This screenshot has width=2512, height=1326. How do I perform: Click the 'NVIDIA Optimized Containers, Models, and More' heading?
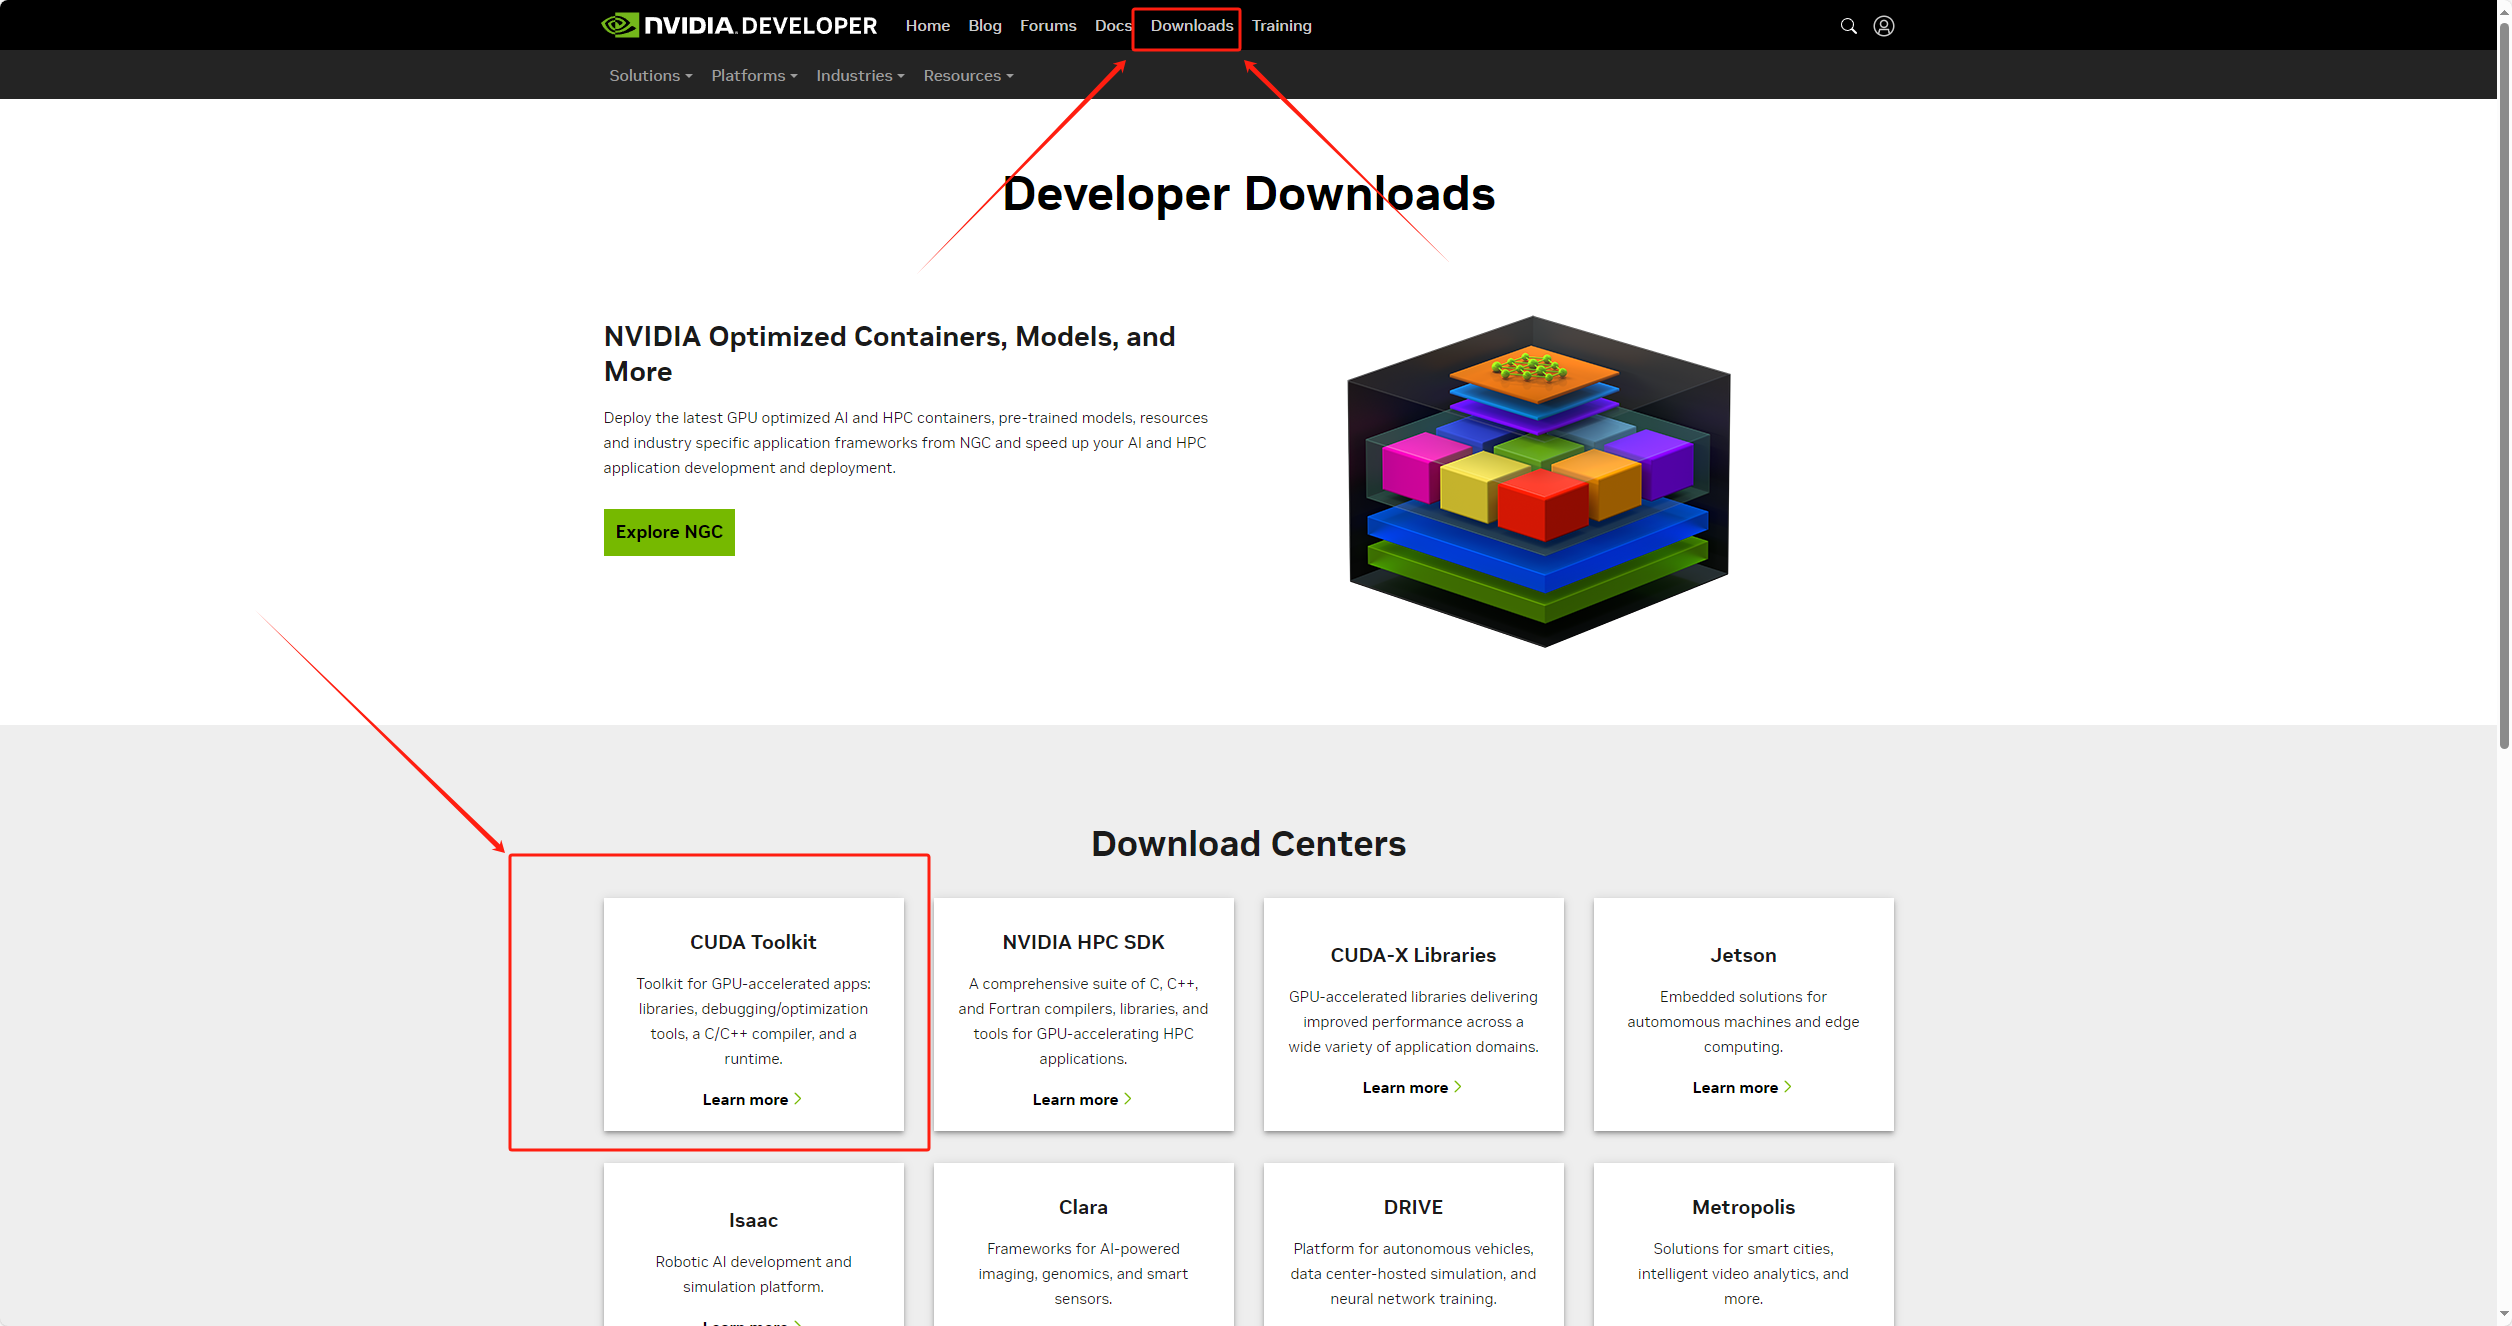point(890,354)
